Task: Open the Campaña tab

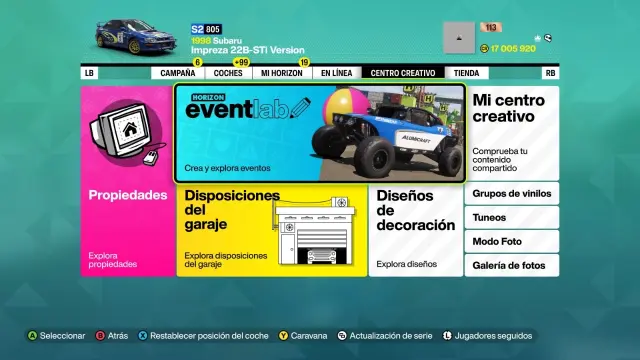Action: pyautogui.click(x=178, y=73)
